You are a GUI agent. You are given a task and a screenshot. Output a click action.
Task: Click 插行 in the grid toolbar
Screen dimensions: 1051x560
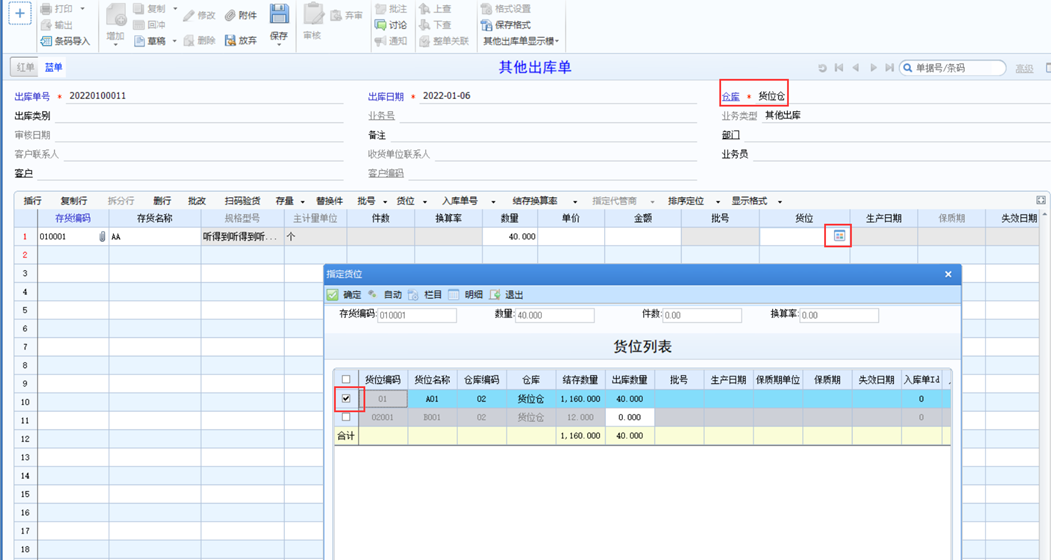tap(33, 201)
